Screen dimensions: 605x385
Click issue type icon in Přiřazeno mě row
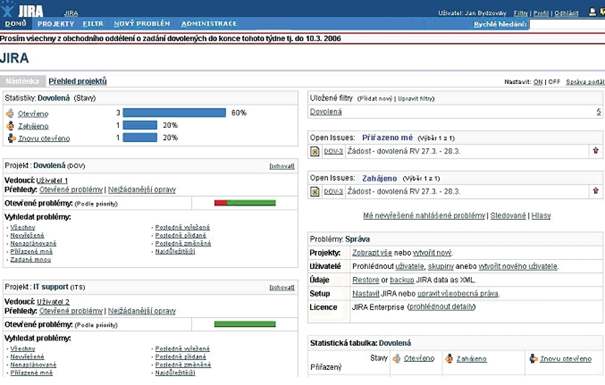315,152
